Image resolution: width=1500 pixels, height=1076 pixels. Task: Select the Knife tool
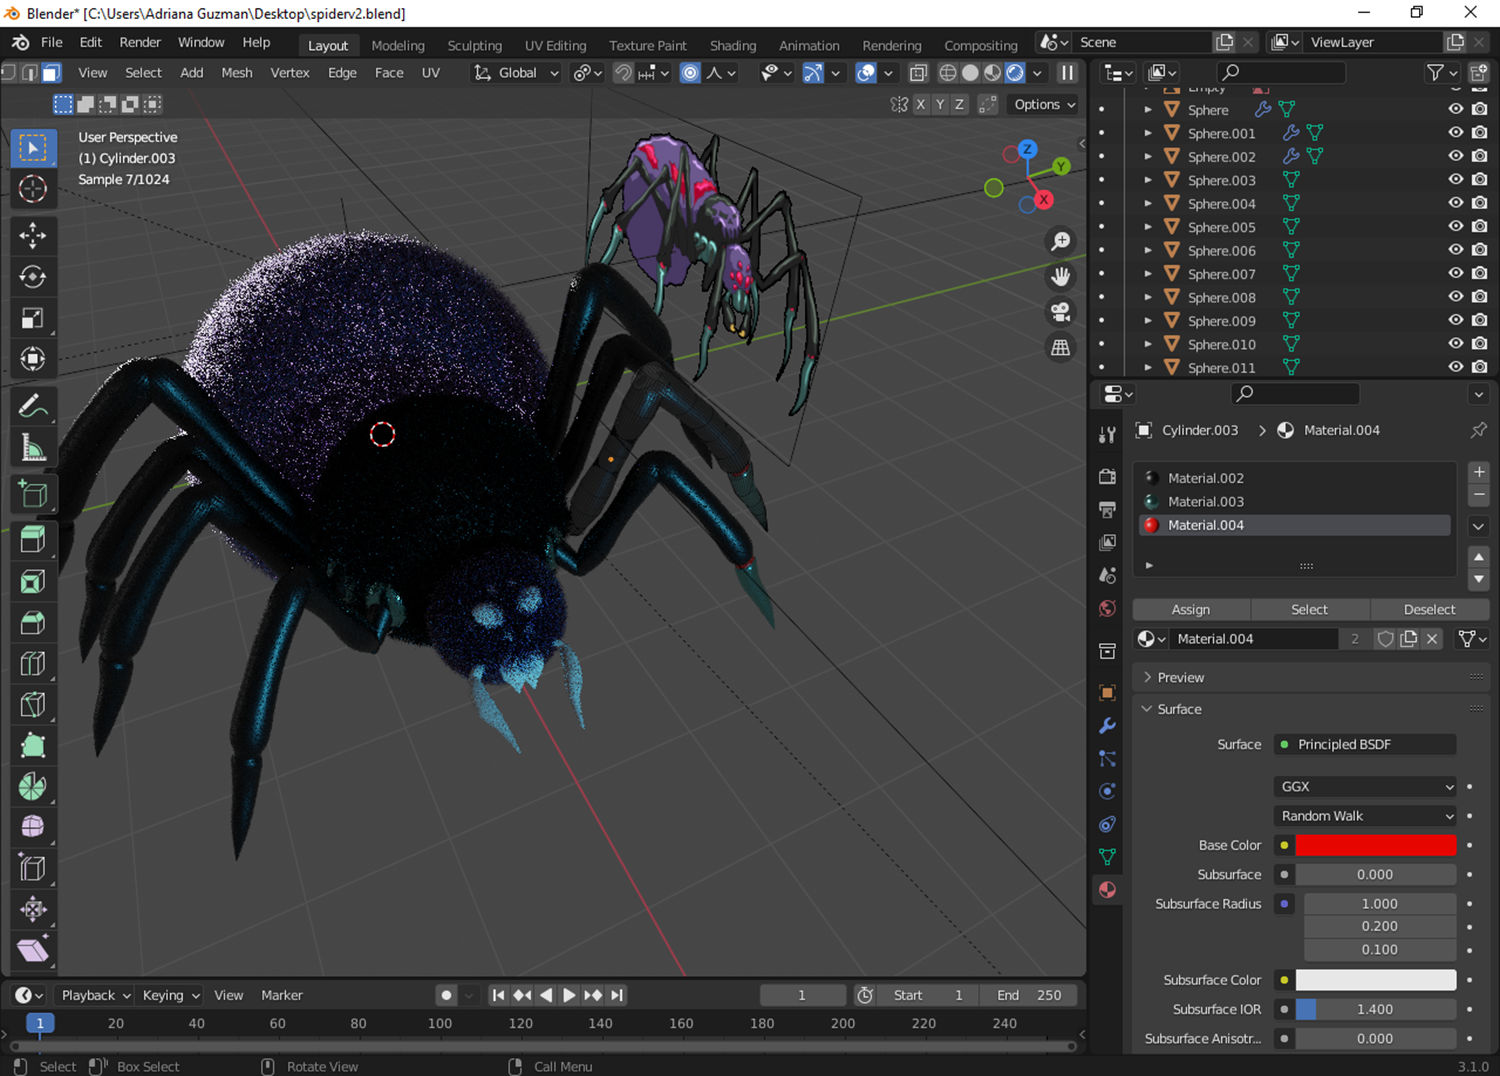[32, 704]
